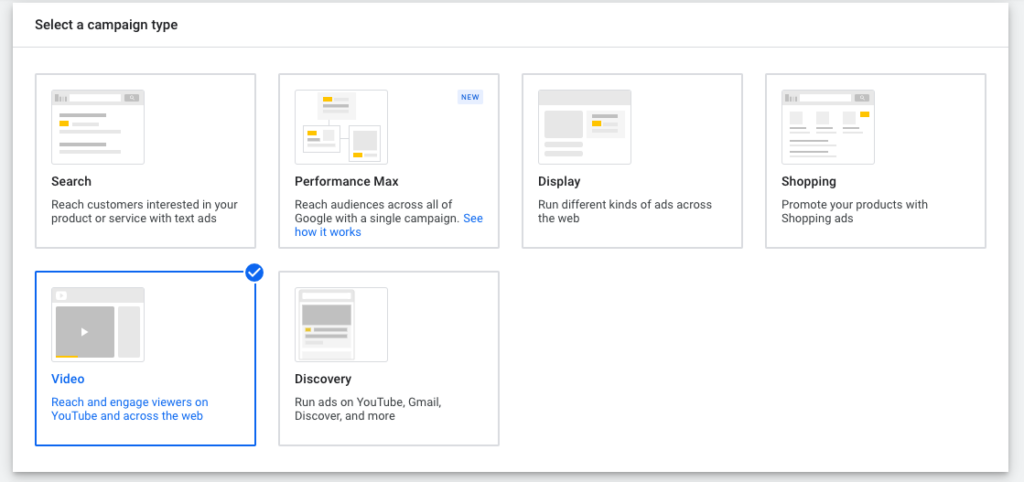This screenshot has height=482, width=1024.
Task: Click 'Promote your products with Shopping ads'
Action: (x=854, y=212)
